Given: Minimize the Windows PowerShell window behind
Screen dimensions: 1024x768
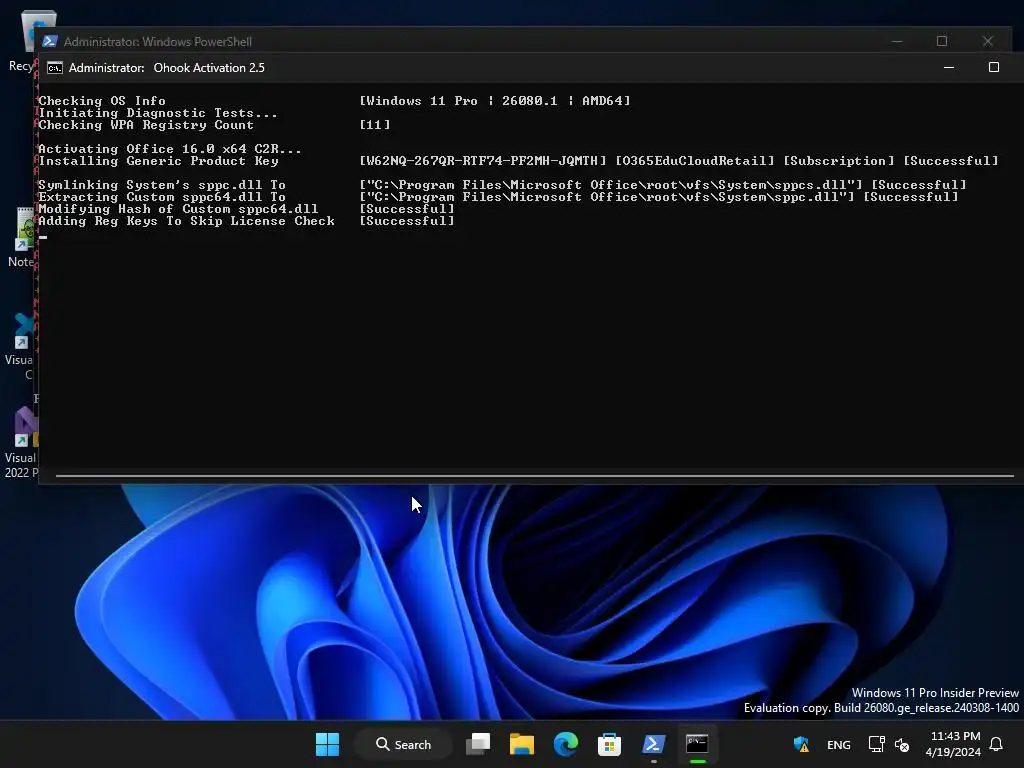Looking at the screenshot, I should point(897,41).
